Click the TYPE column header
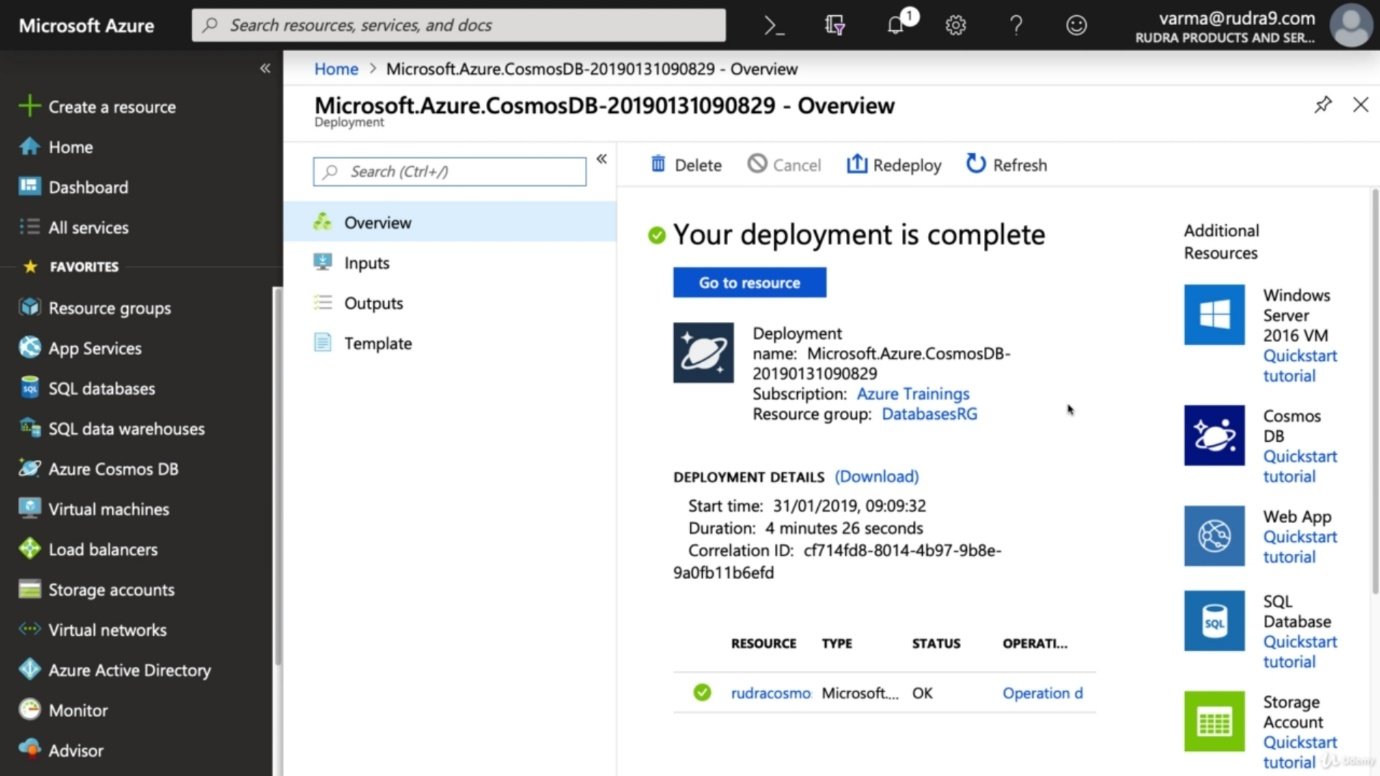 tap(837, 644)
